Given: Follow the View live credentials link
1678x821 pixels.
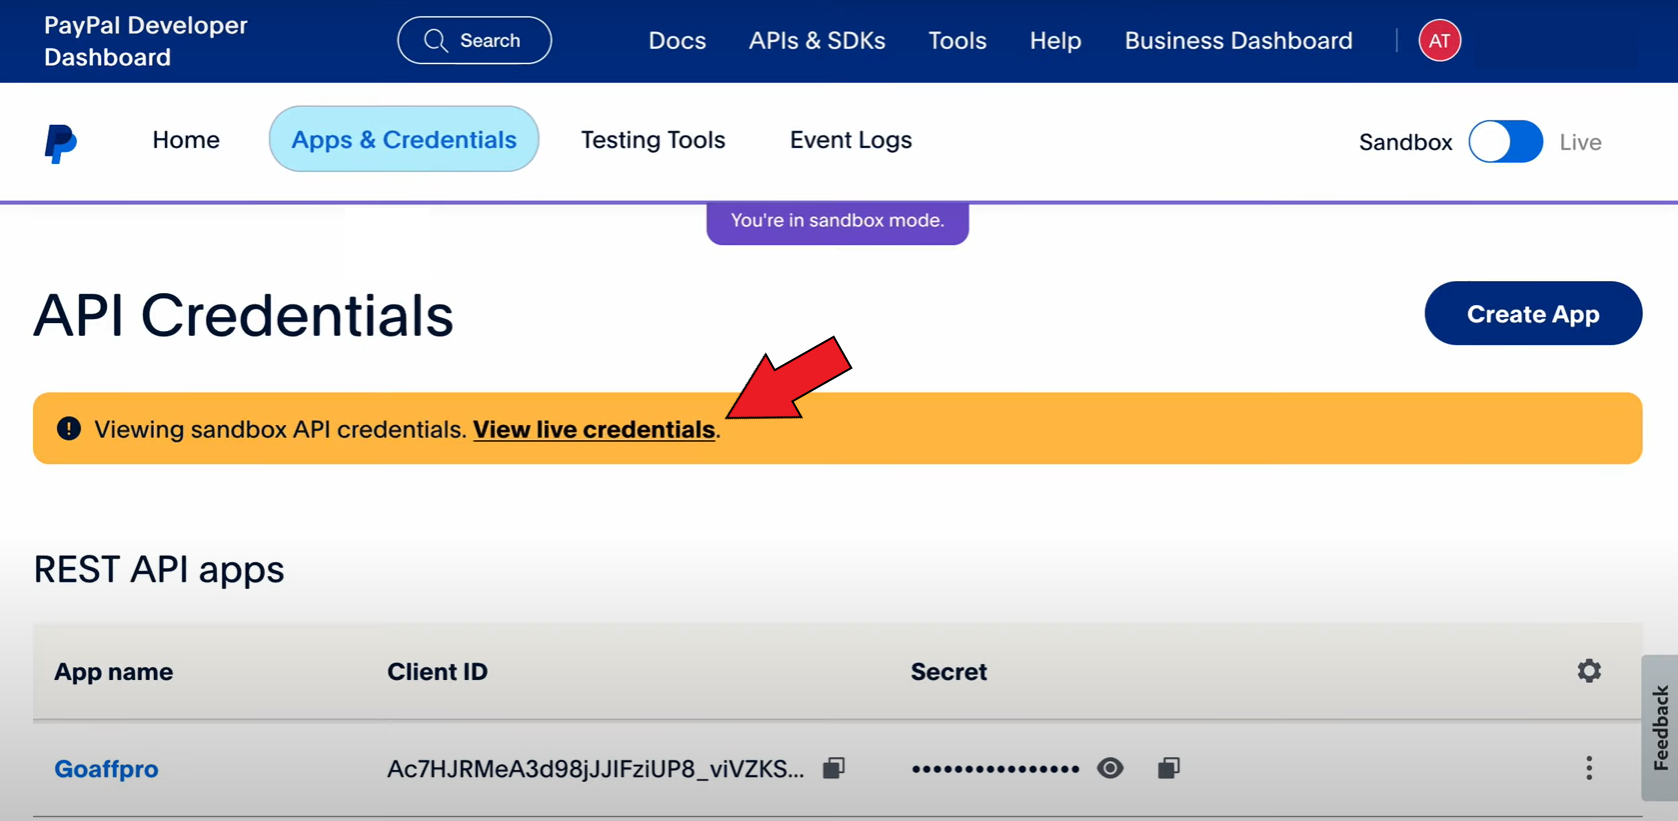Looking at the screenshot, I should tap(594, 430).
